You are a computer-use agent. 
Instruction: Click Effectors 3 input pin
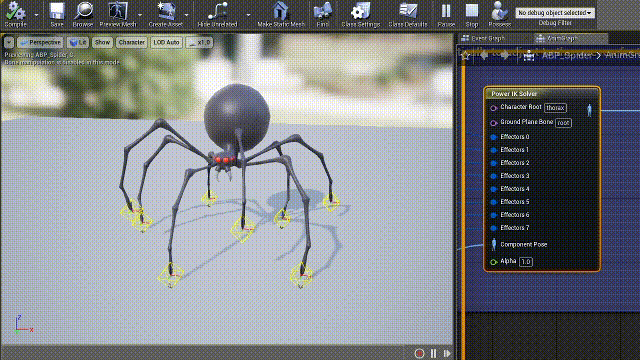pyautogui.click(x=493, y=176)
